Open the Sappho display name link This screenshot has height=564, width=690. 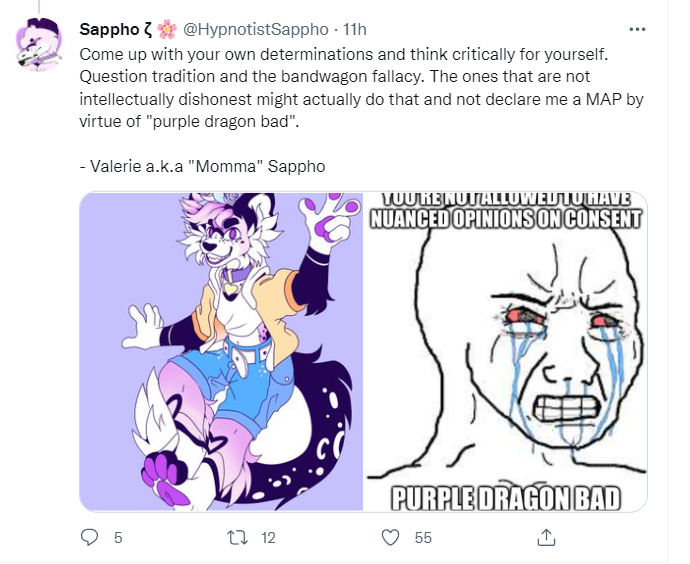pos(116,29)
